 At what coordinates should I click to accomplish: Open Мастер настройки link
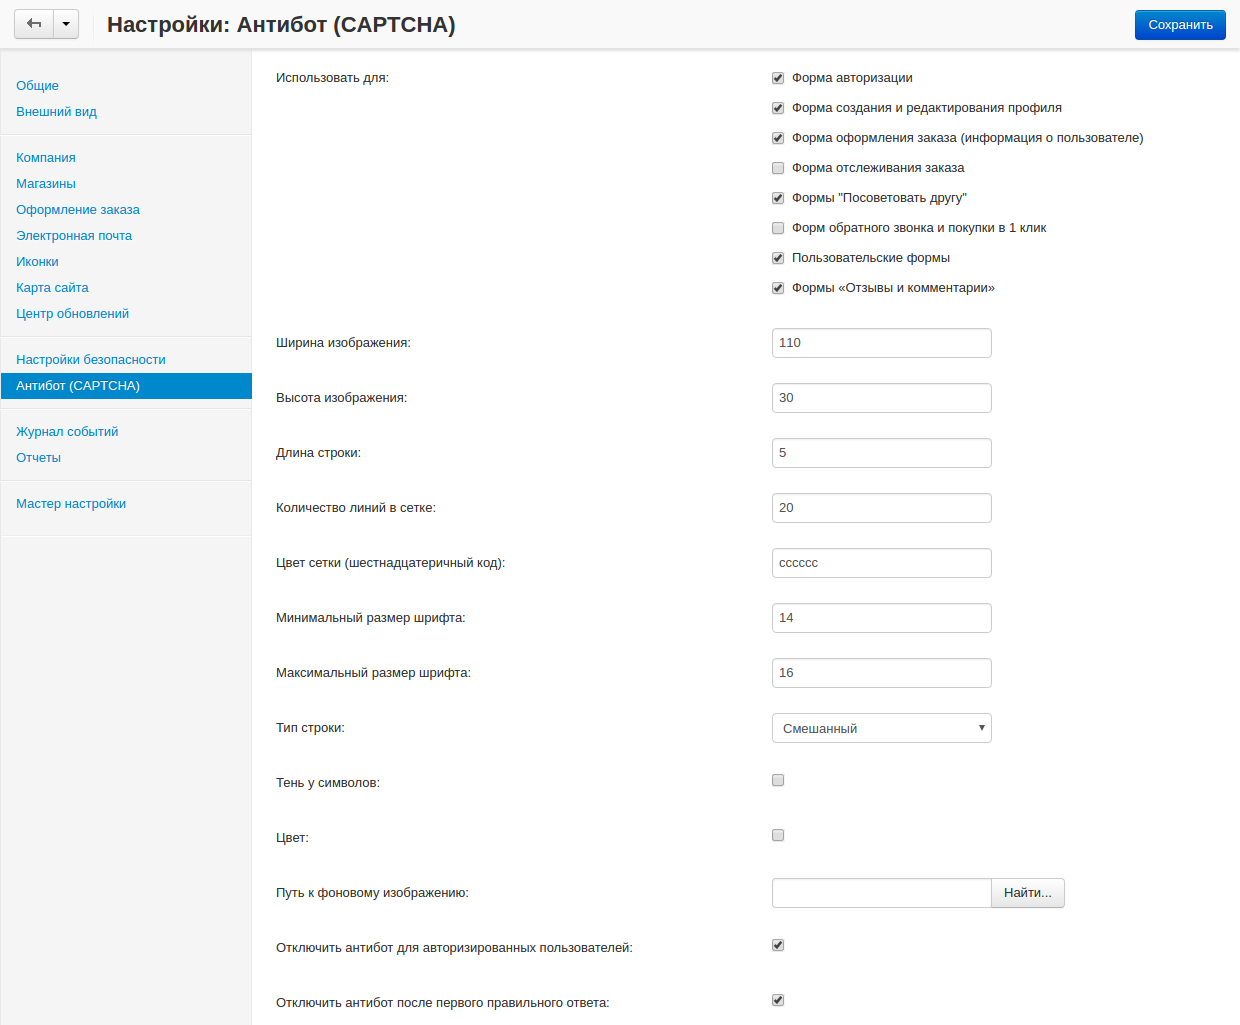[71, 504]
